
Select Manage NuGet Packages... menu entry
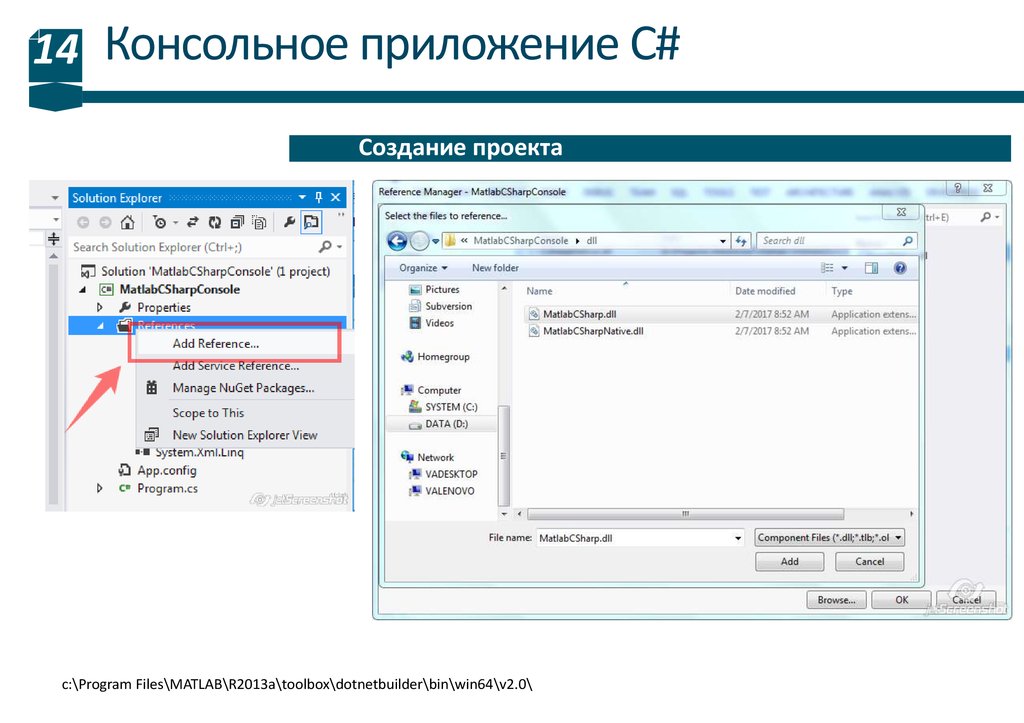pos(243,388)
